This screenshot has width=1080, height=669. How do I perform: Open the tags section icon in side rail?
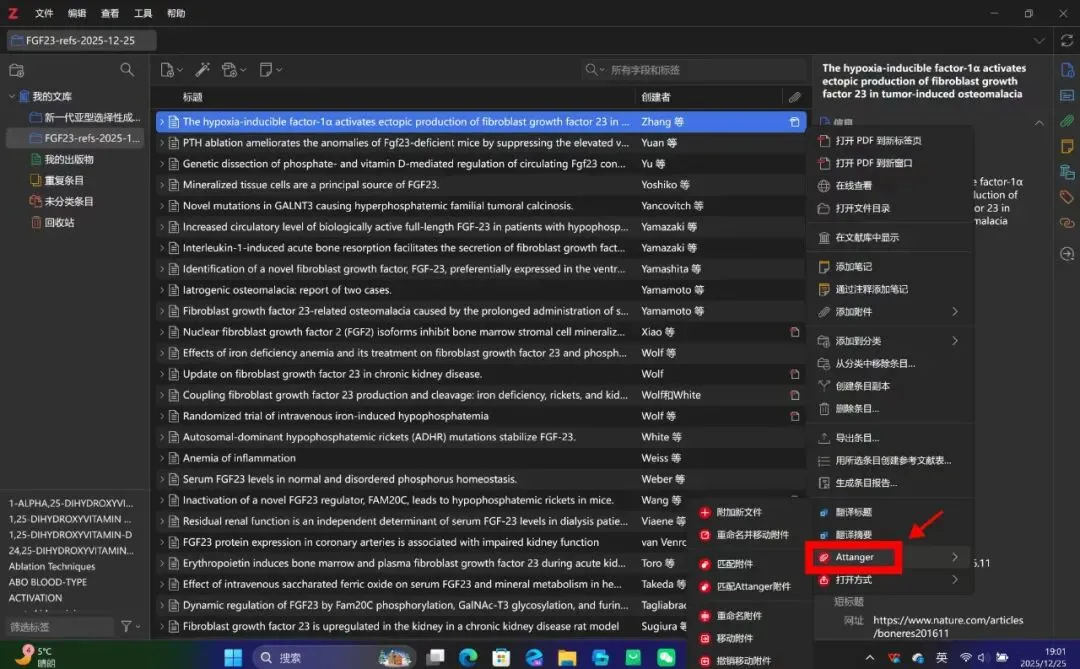tap(1066, 197)
